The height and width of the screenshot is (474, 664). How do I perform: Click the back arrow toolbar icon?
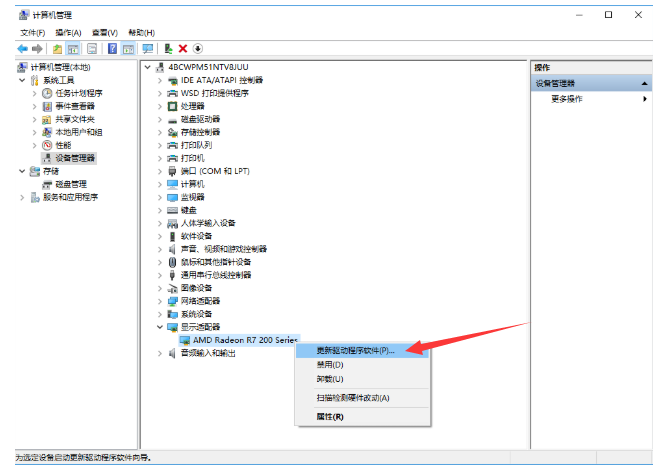coord(22,48)
